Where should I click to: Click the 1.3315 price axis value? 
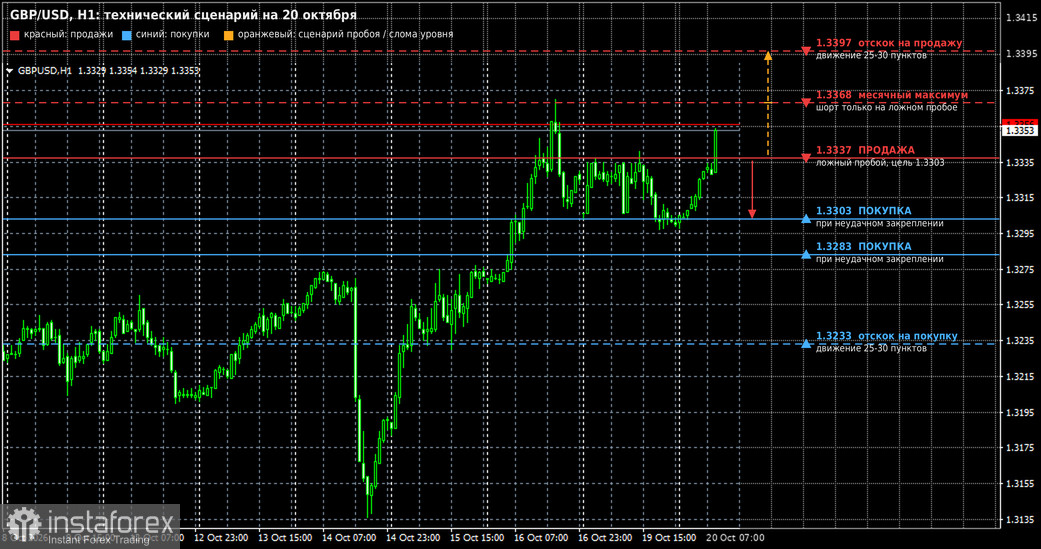[1020, 198]
